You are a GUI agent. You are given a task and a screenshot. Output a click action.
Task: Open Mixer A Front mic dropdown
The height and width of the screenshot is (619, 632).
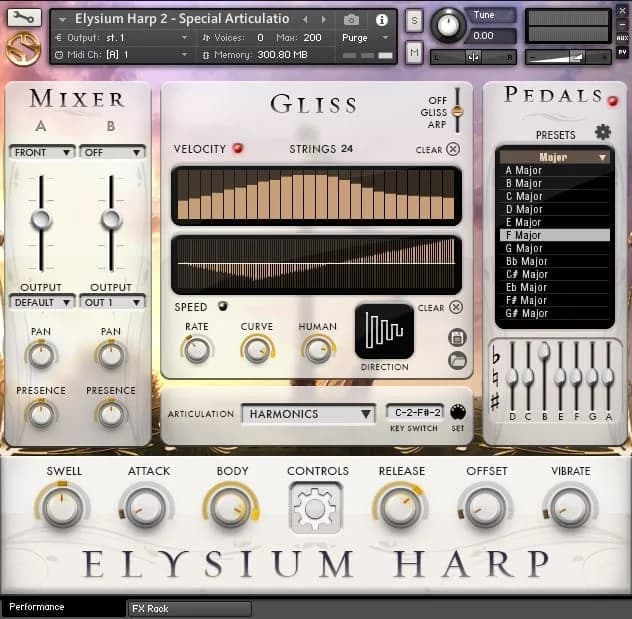42,152
